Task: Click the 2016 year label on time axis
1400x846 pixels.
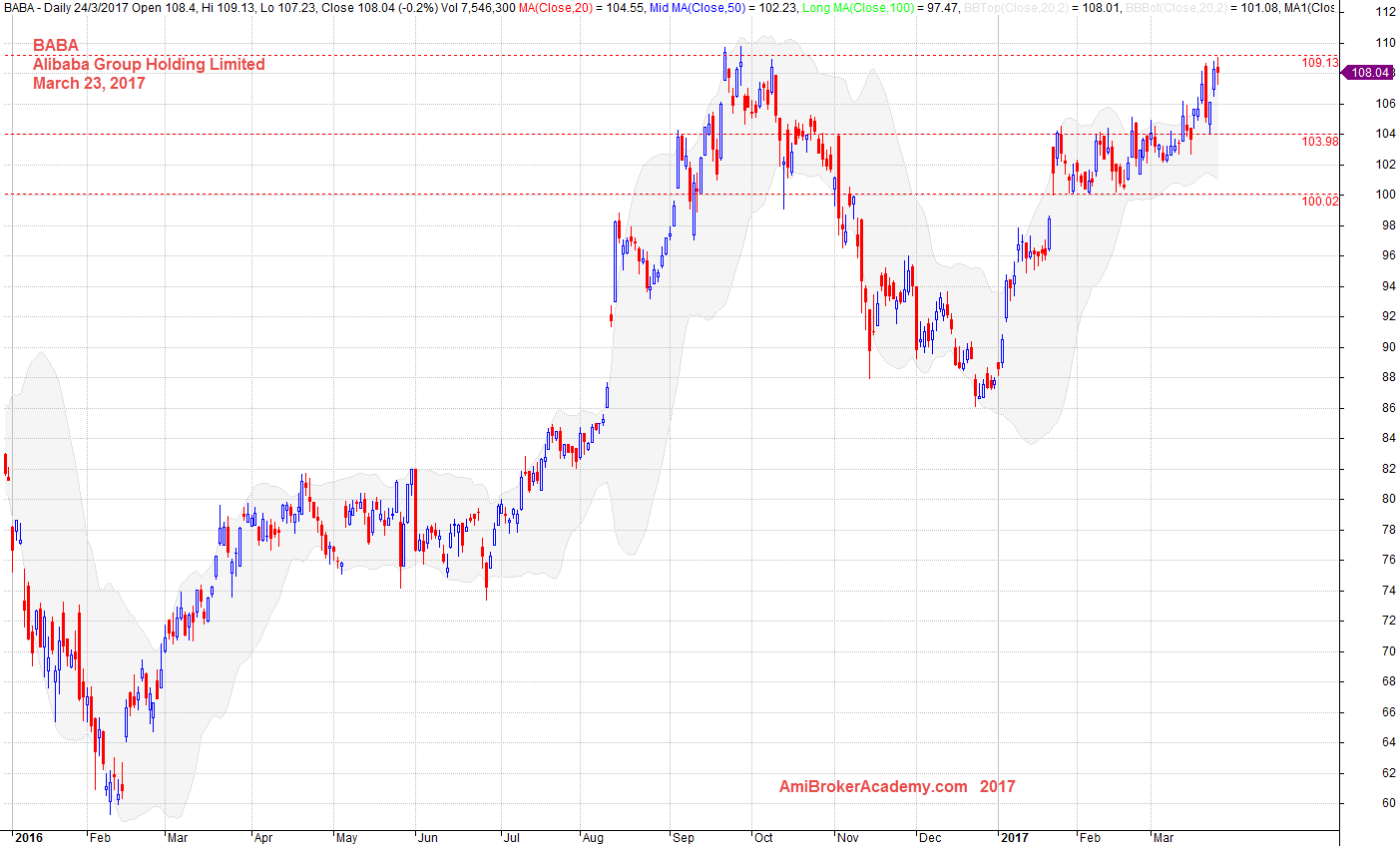Action: [30, 838]
